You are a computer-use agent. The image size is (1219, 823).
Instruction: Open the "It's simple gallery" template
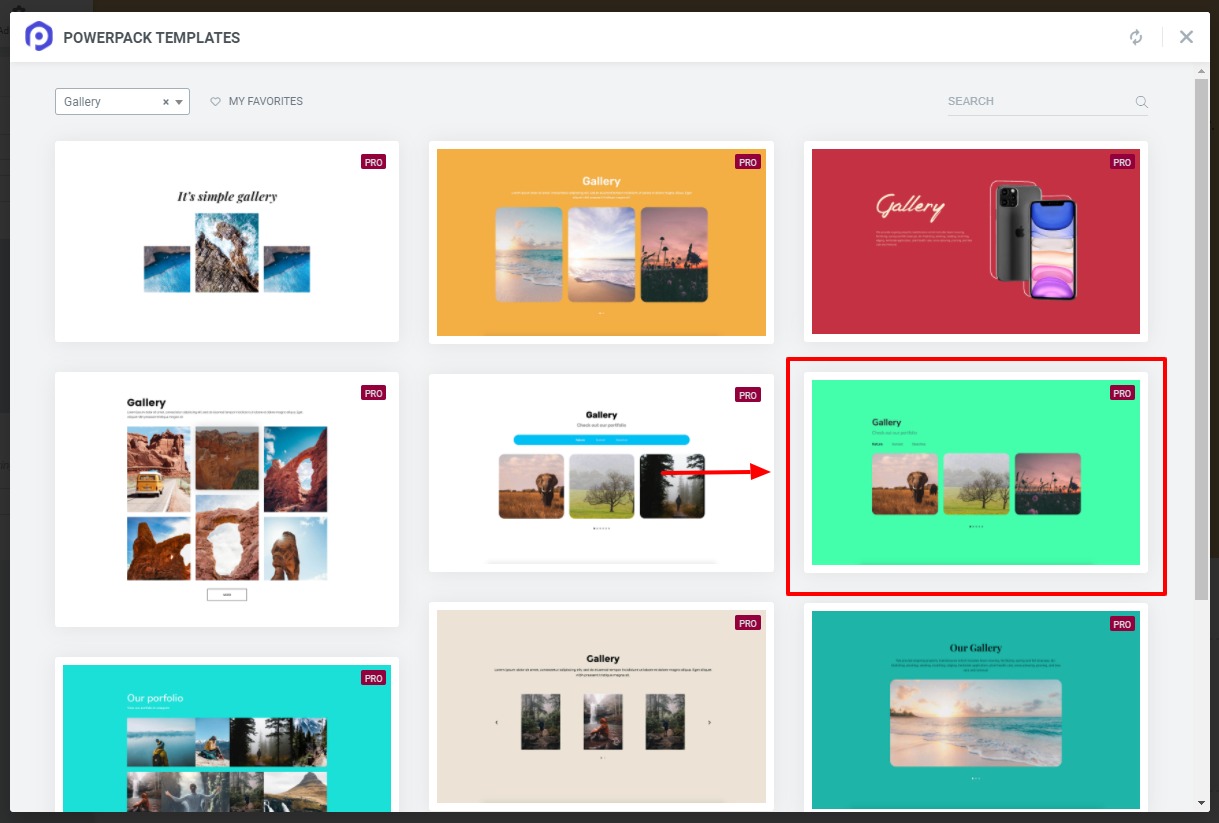(226, 241)
